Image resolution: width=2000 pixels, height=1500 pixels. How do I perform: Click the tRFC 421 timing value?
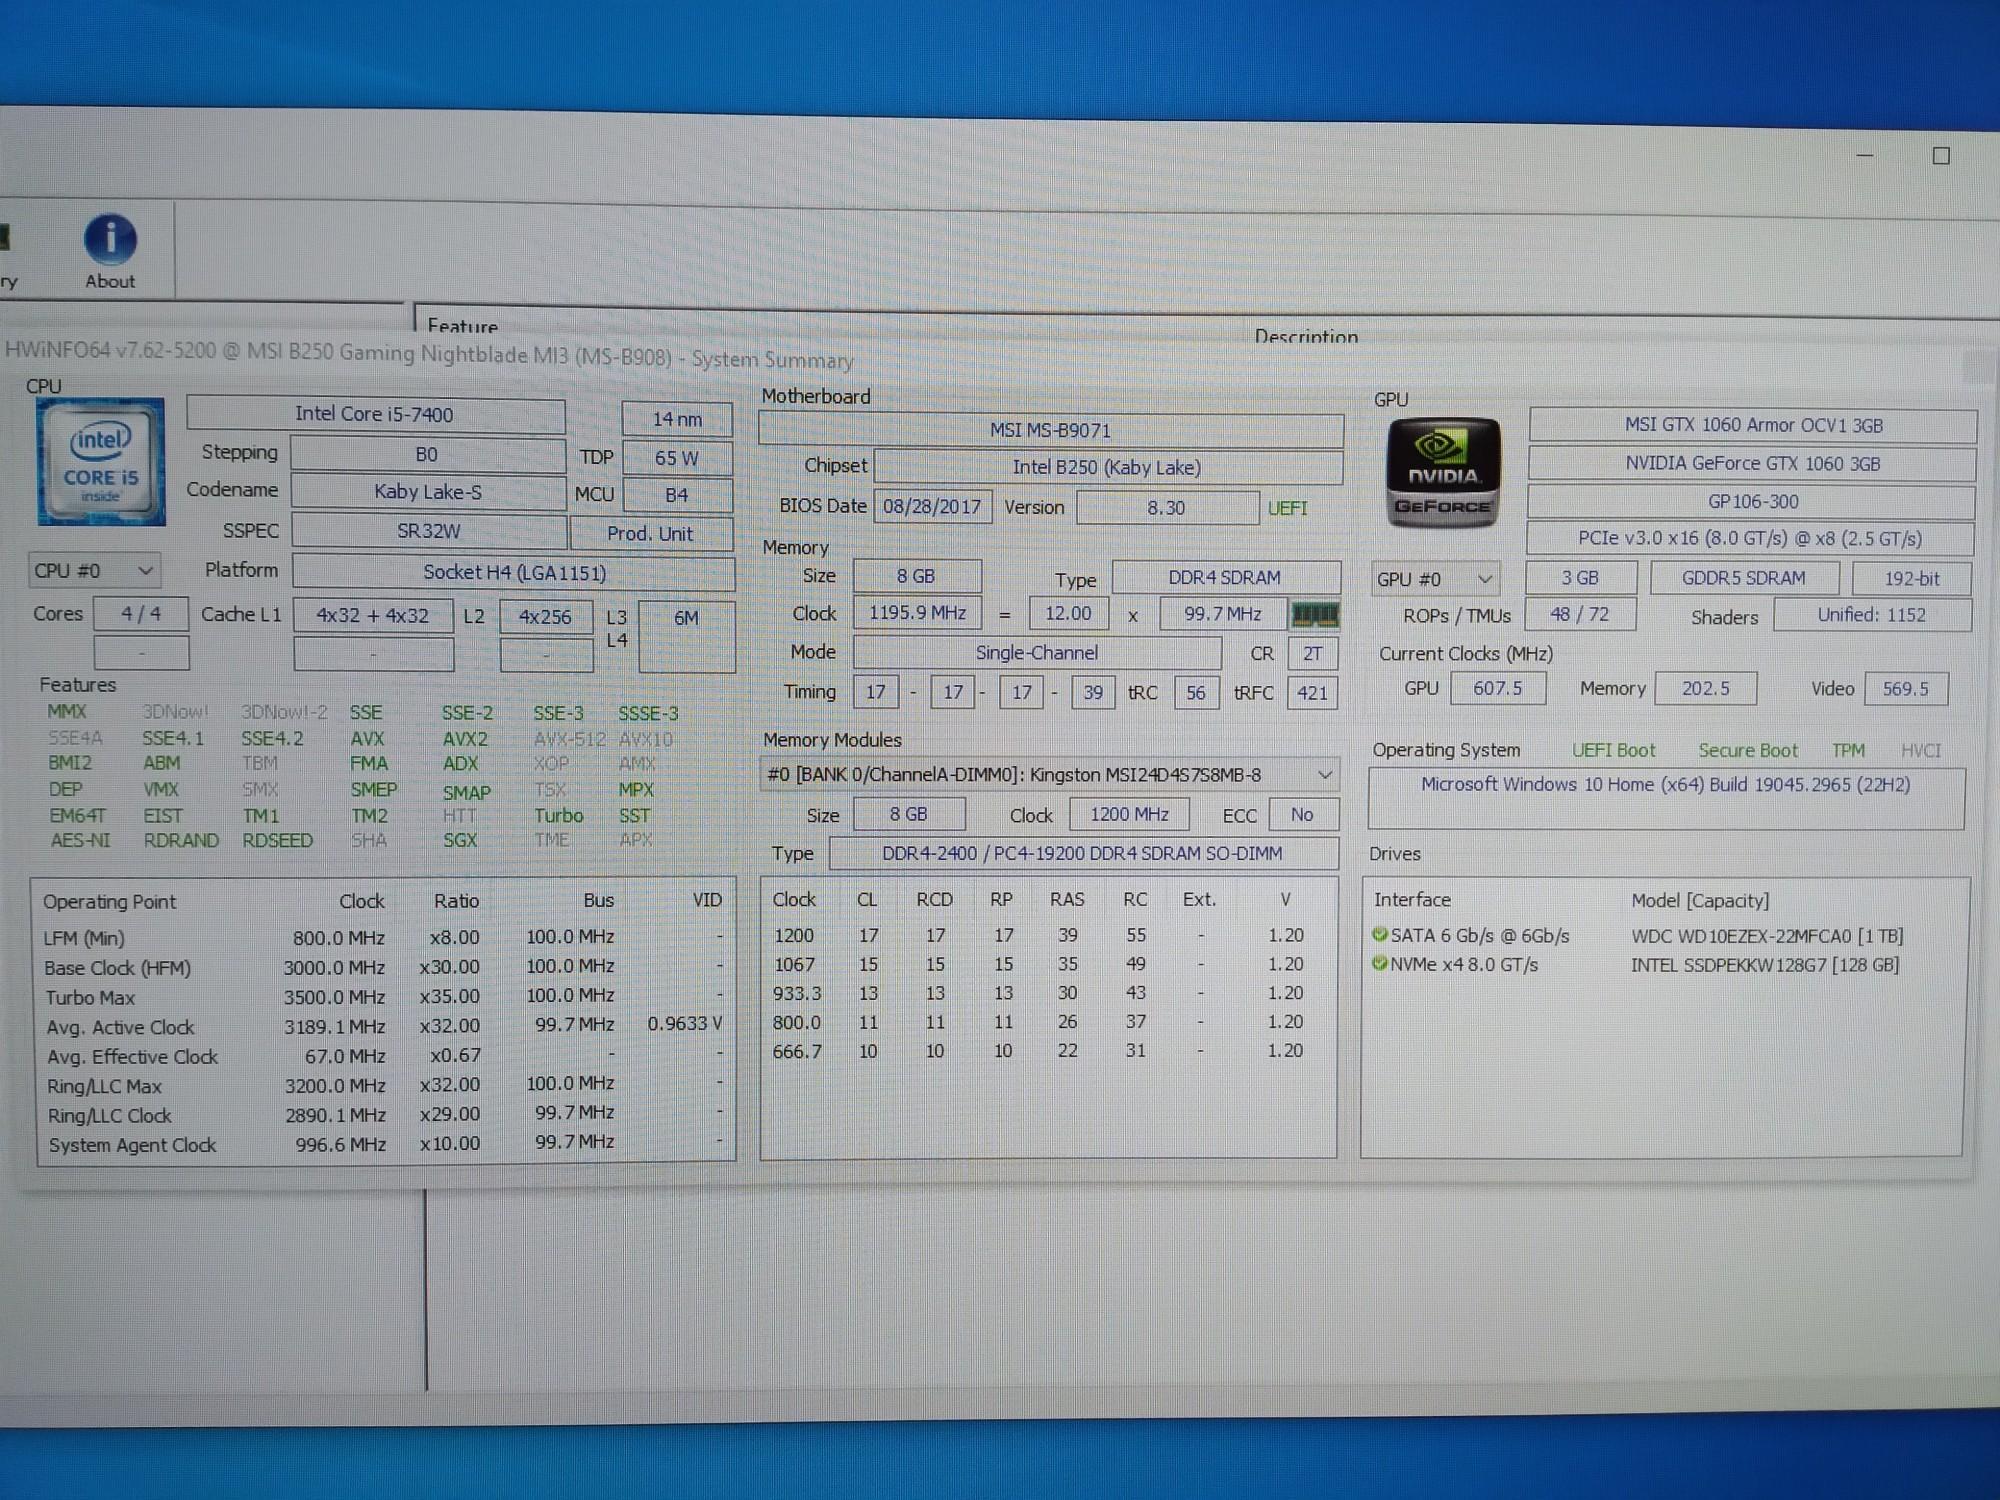tap(1313, 692)
